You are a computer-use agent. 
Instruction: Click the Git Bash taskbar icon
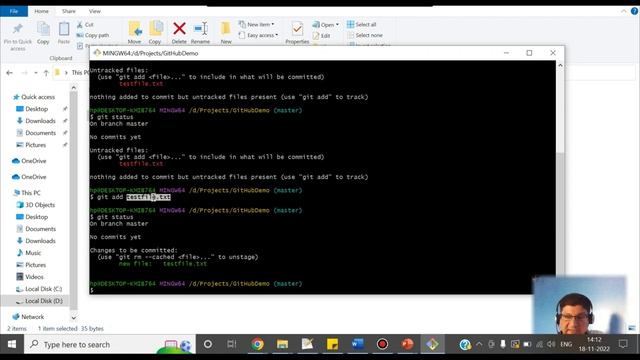tap(432, 344)
